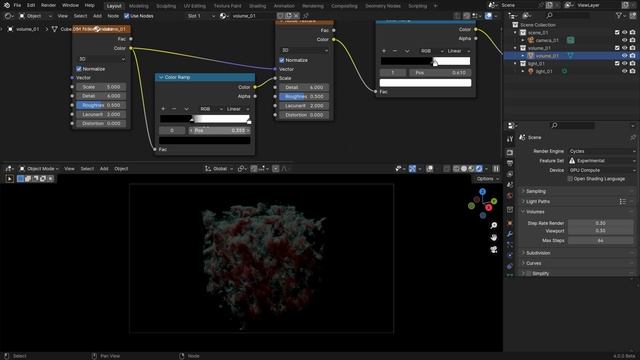Toggle the camera view icon in viewport
This screenshot has height=360, width=640.
[494, 250]
